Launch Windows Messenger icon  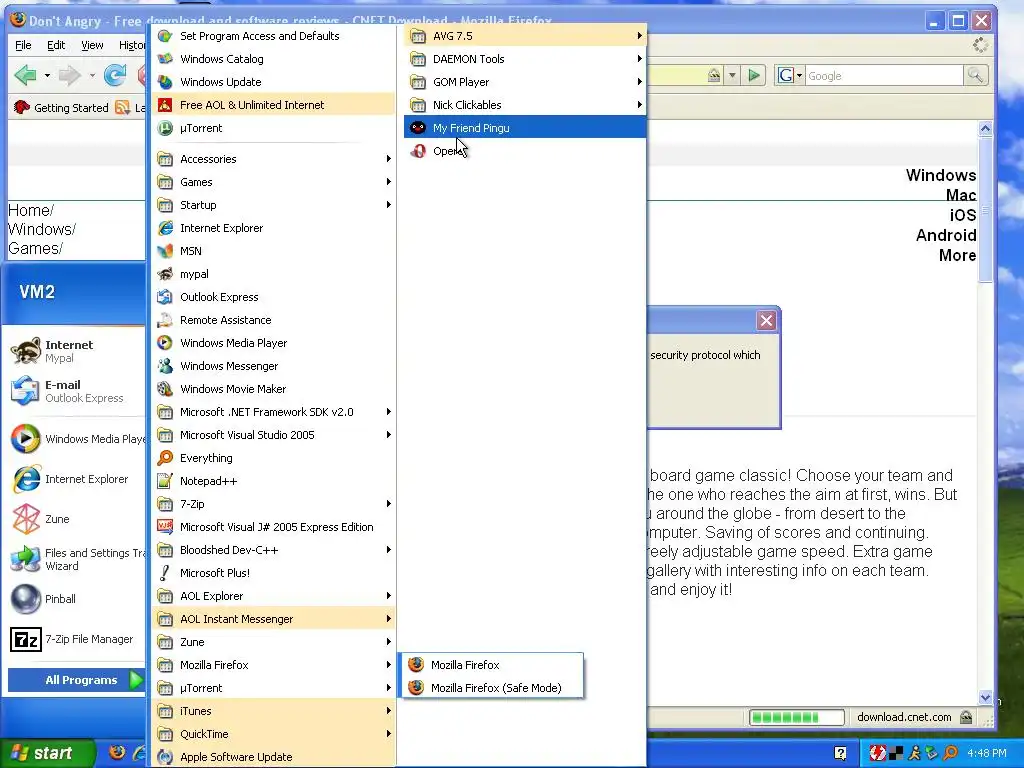165,366
